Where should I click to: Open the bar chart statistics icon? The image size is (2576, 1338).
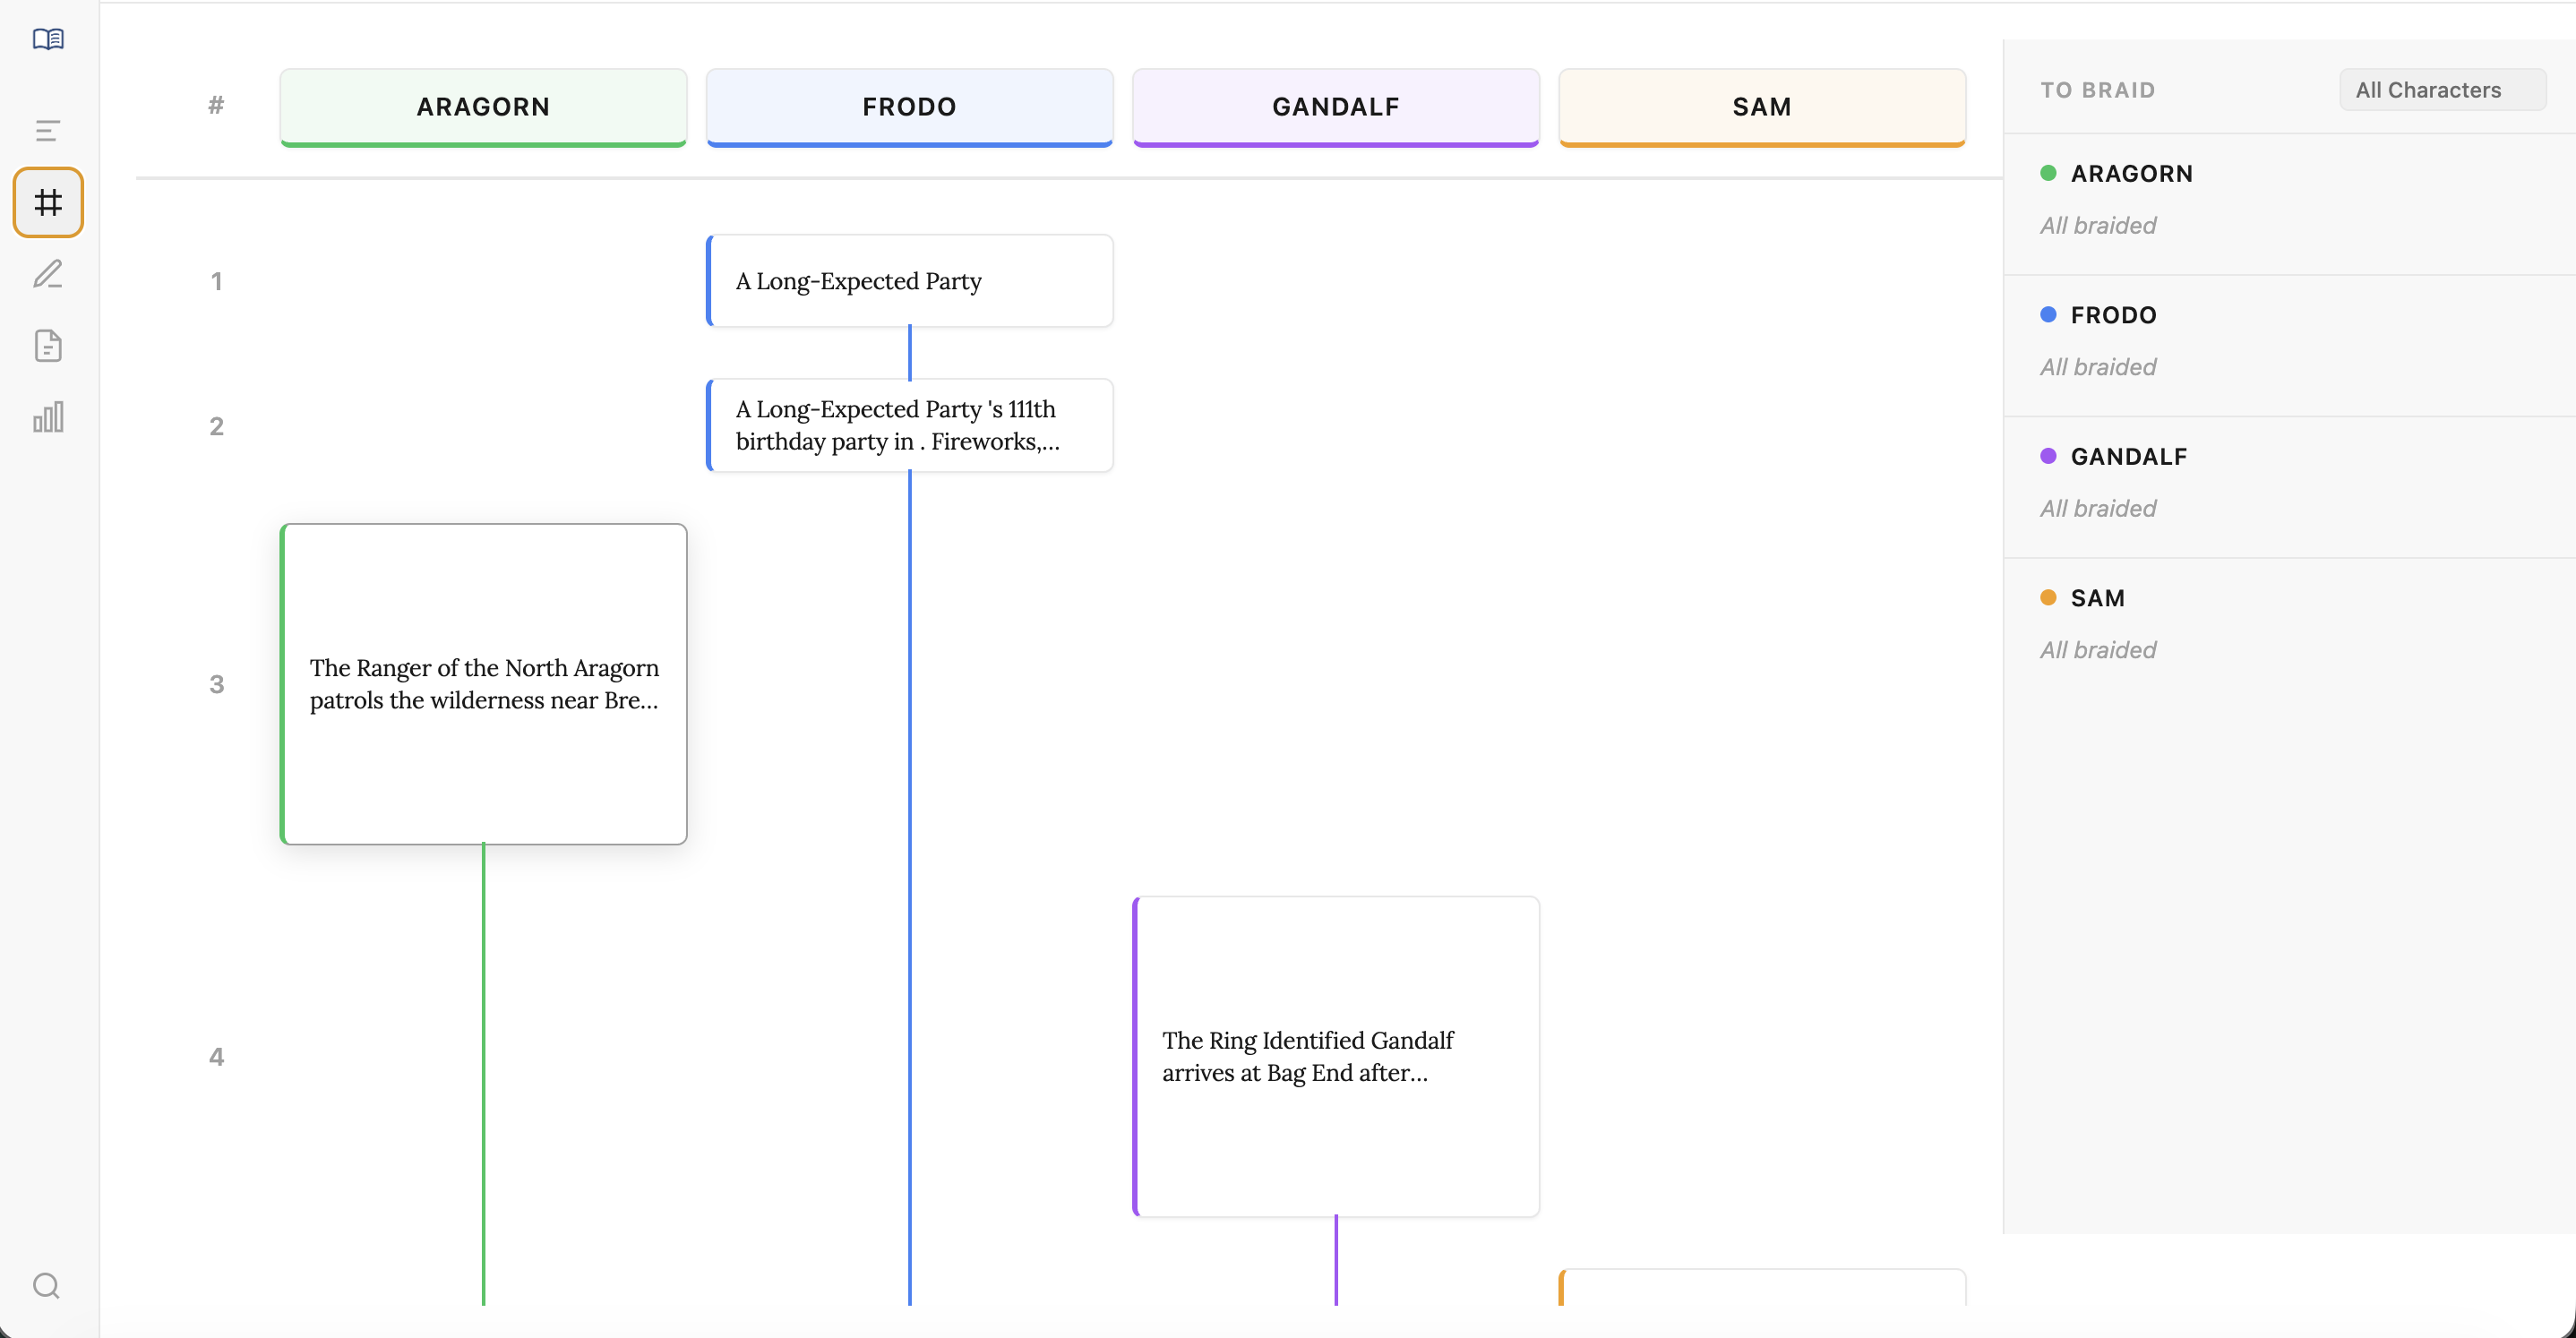pyautogui.click(x=48, y=417)
